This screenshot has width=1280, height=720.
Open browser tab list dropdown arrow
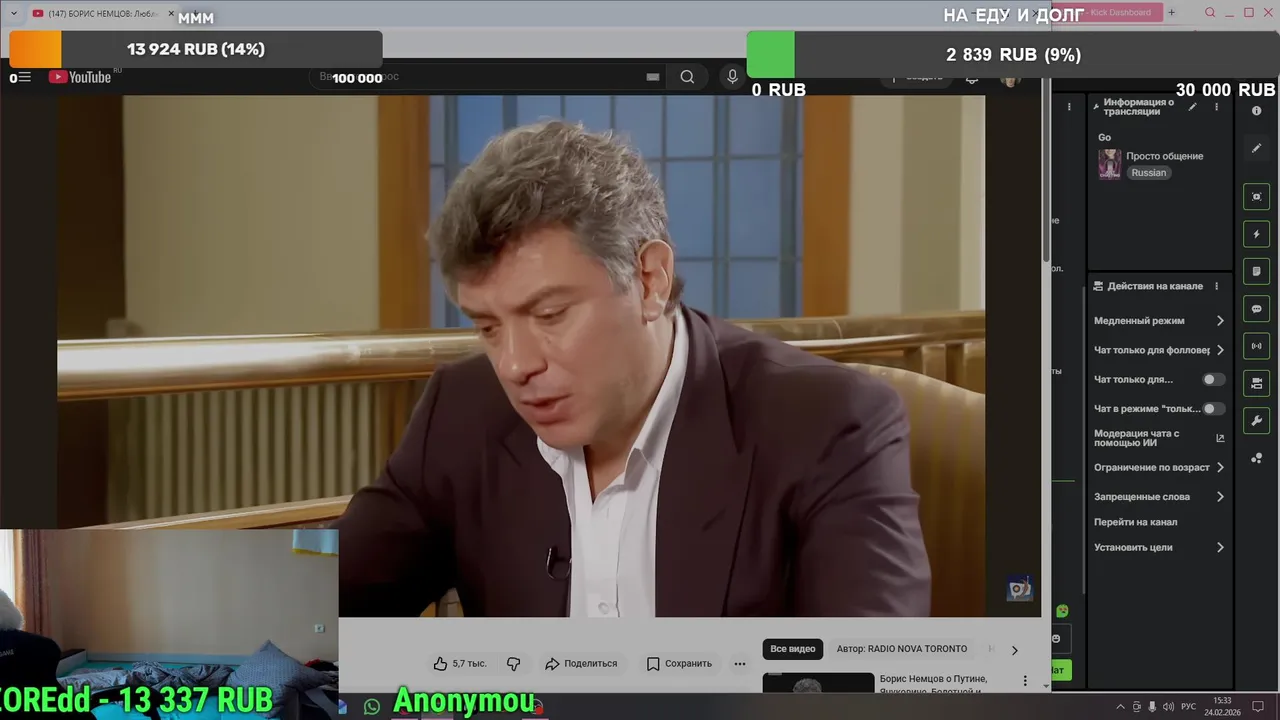pyautogui.click(x=13, y=13)
